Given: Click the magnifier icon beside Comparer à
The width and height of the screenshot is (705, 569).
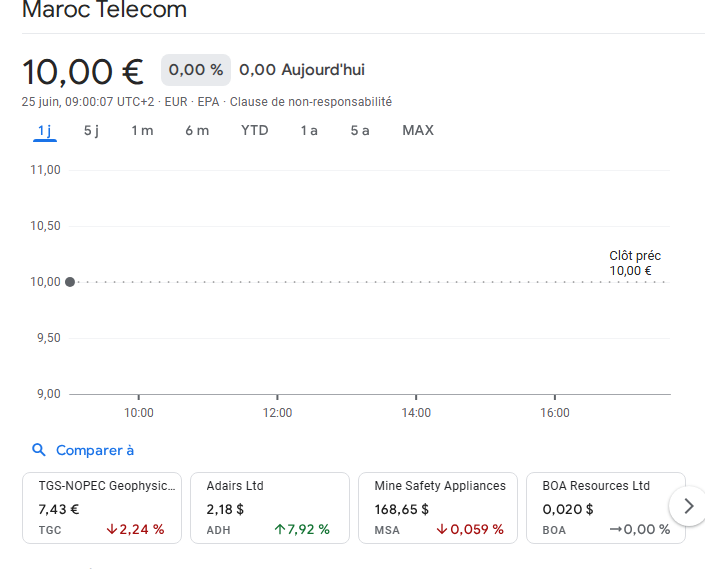Looking at the screenshot, I should tap(39, 450).
